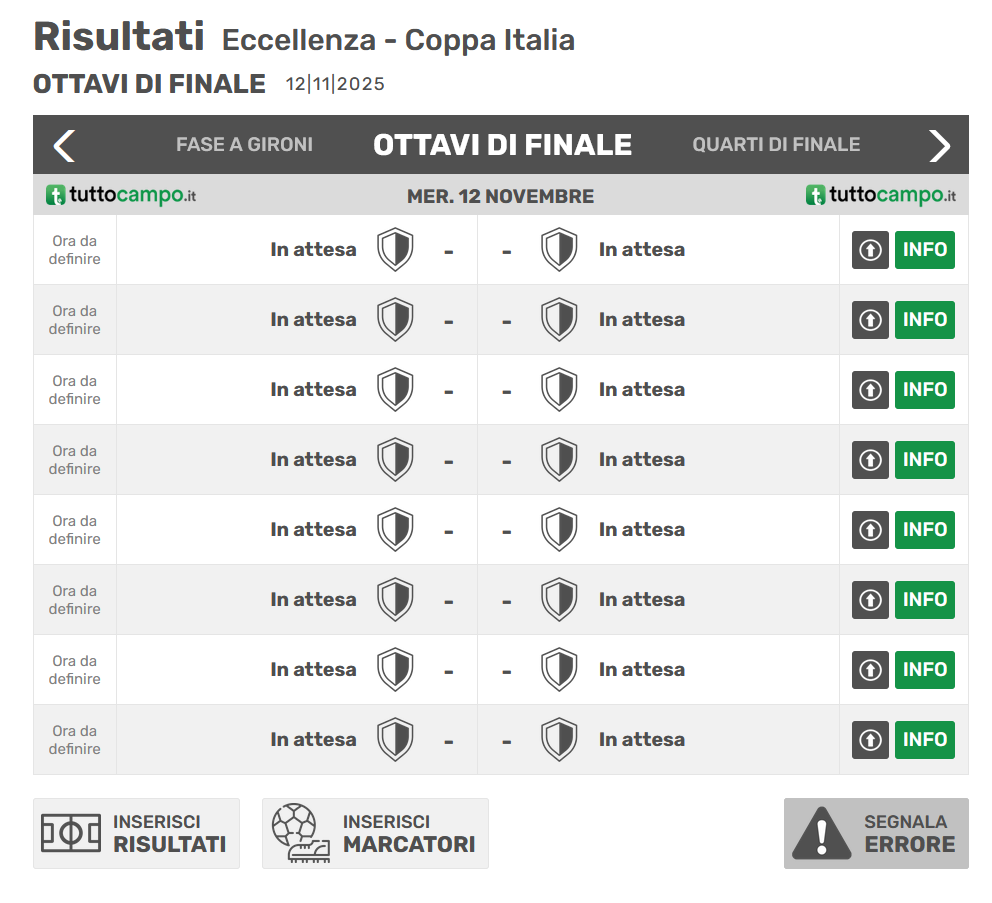The height and width of the screenshot is (903, 992).
Task: Open INFO for the sixth match
Action: (x=924, y=600)
